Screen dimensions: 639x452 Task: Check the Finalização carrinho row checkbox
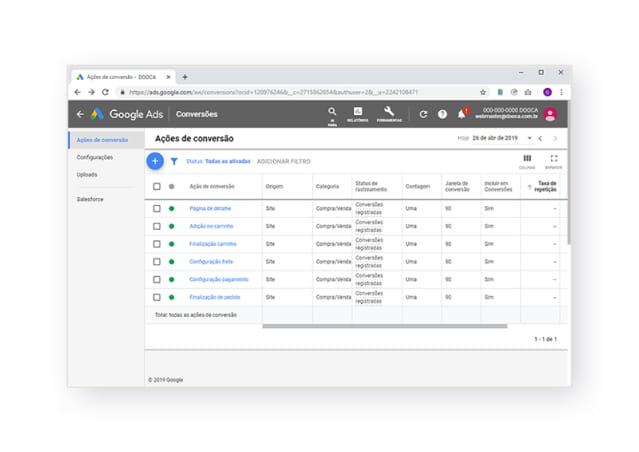(x=156, y=244)
